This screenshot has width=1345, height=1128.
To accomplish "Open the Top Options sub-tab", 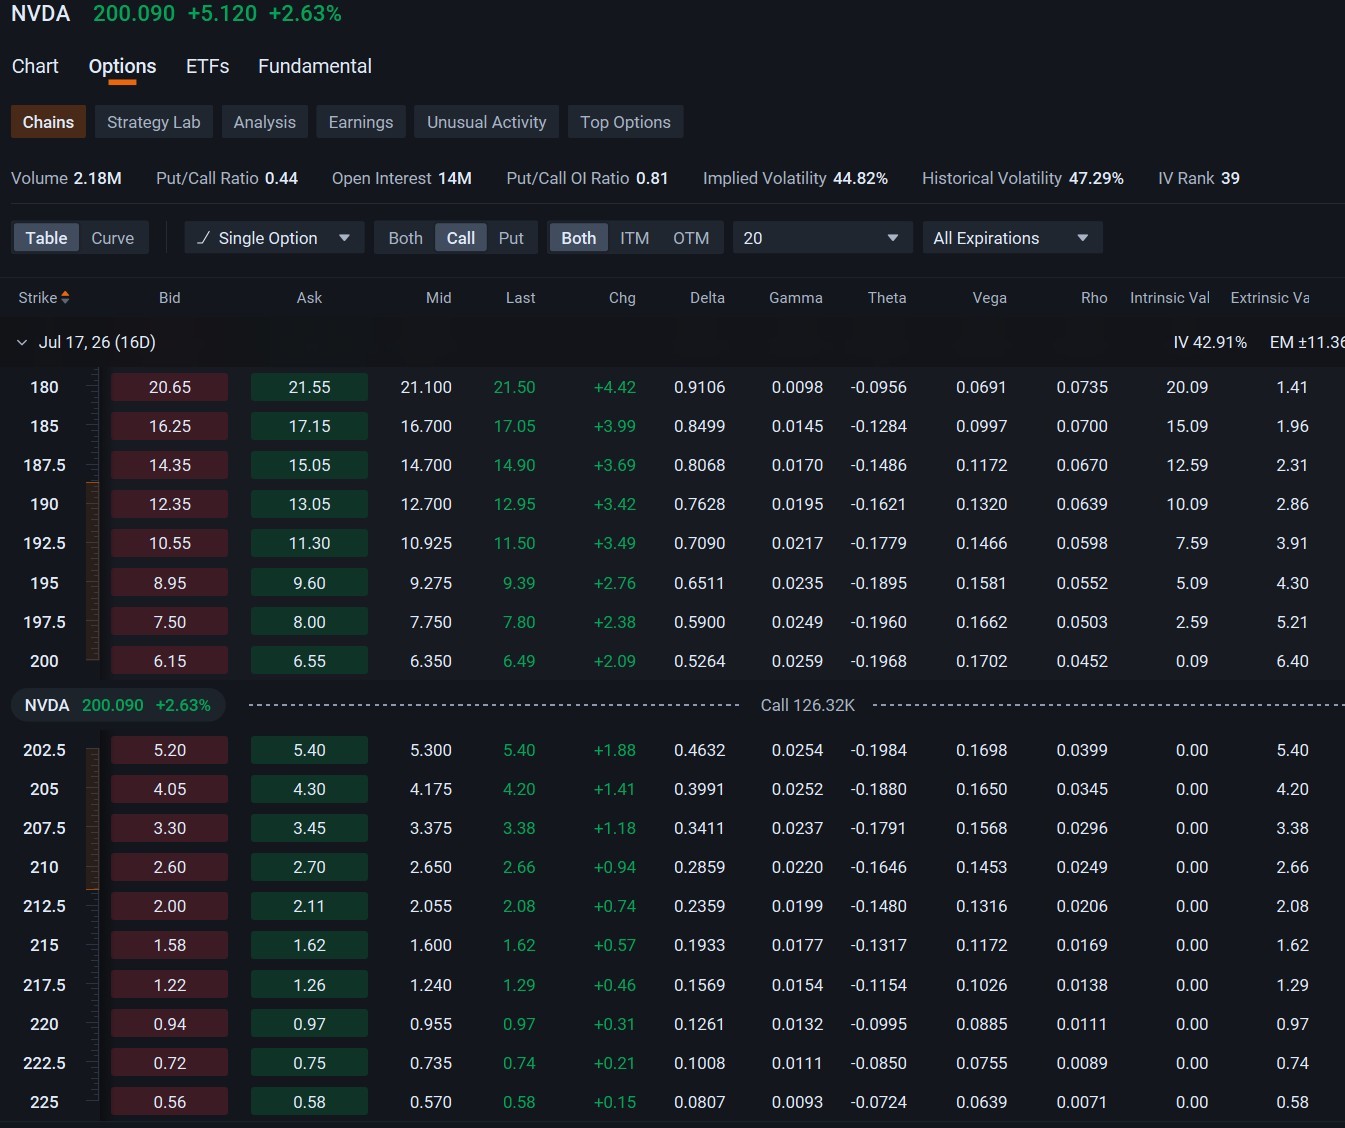I will 625,122.
